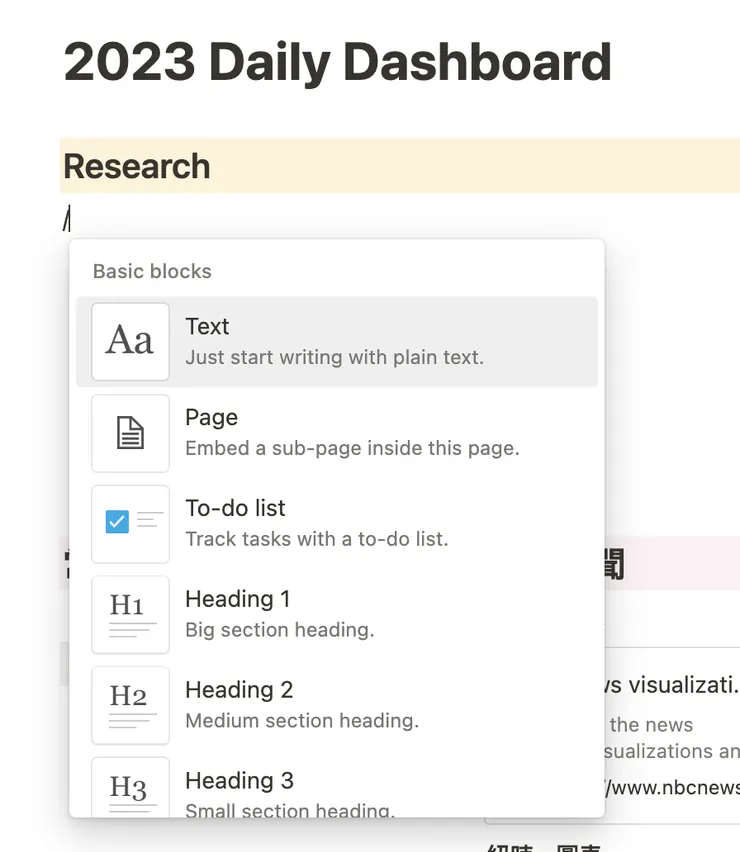Click the H3 heading block icon
This screenshot has height=852, width=740.
tap(130, 790)
